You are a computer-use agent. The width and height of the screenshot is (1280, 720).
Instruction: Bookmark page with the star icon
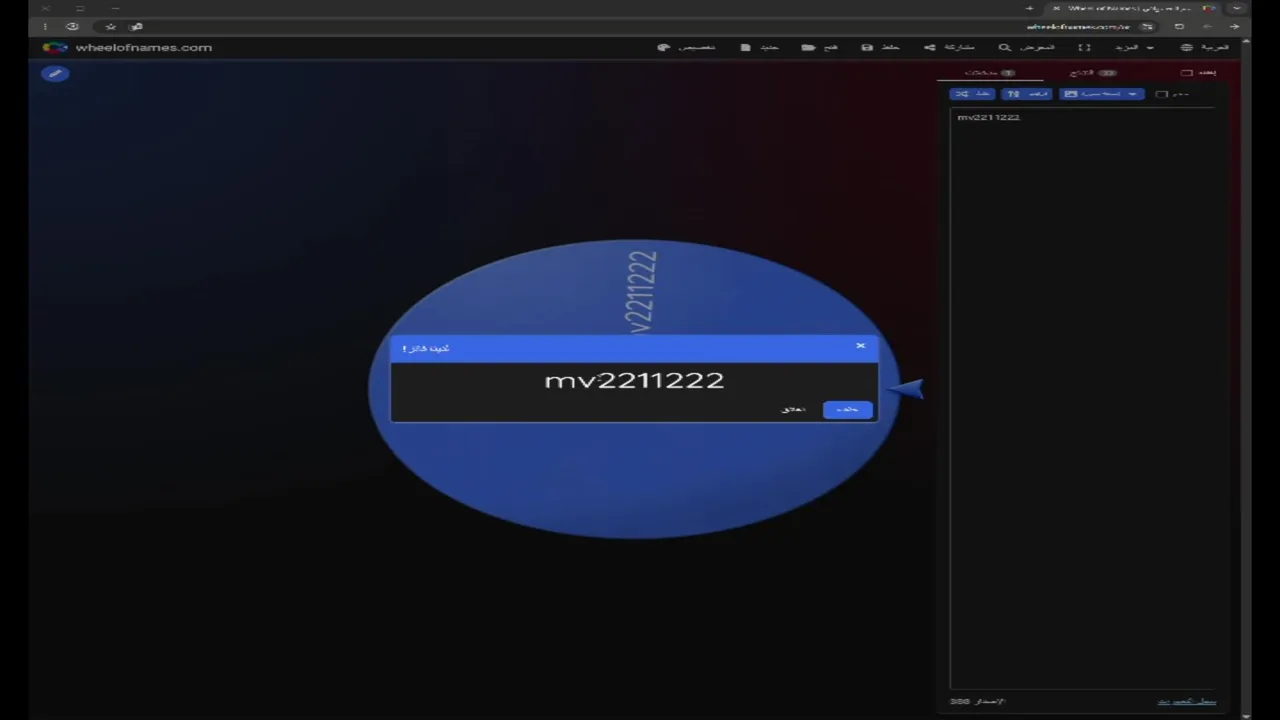coord(111,27)
